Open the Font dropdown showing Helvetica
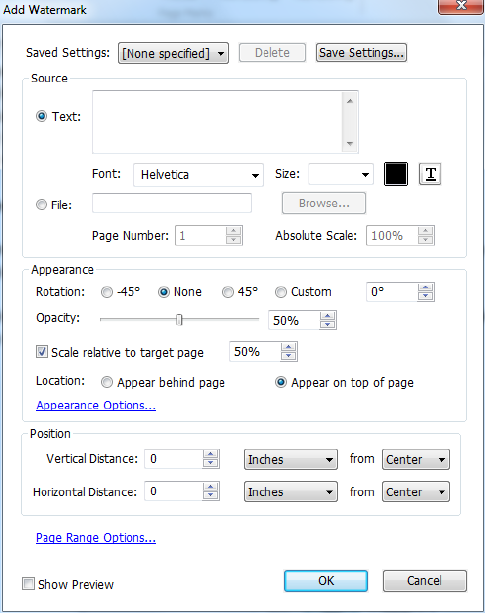 click(198, 175)
